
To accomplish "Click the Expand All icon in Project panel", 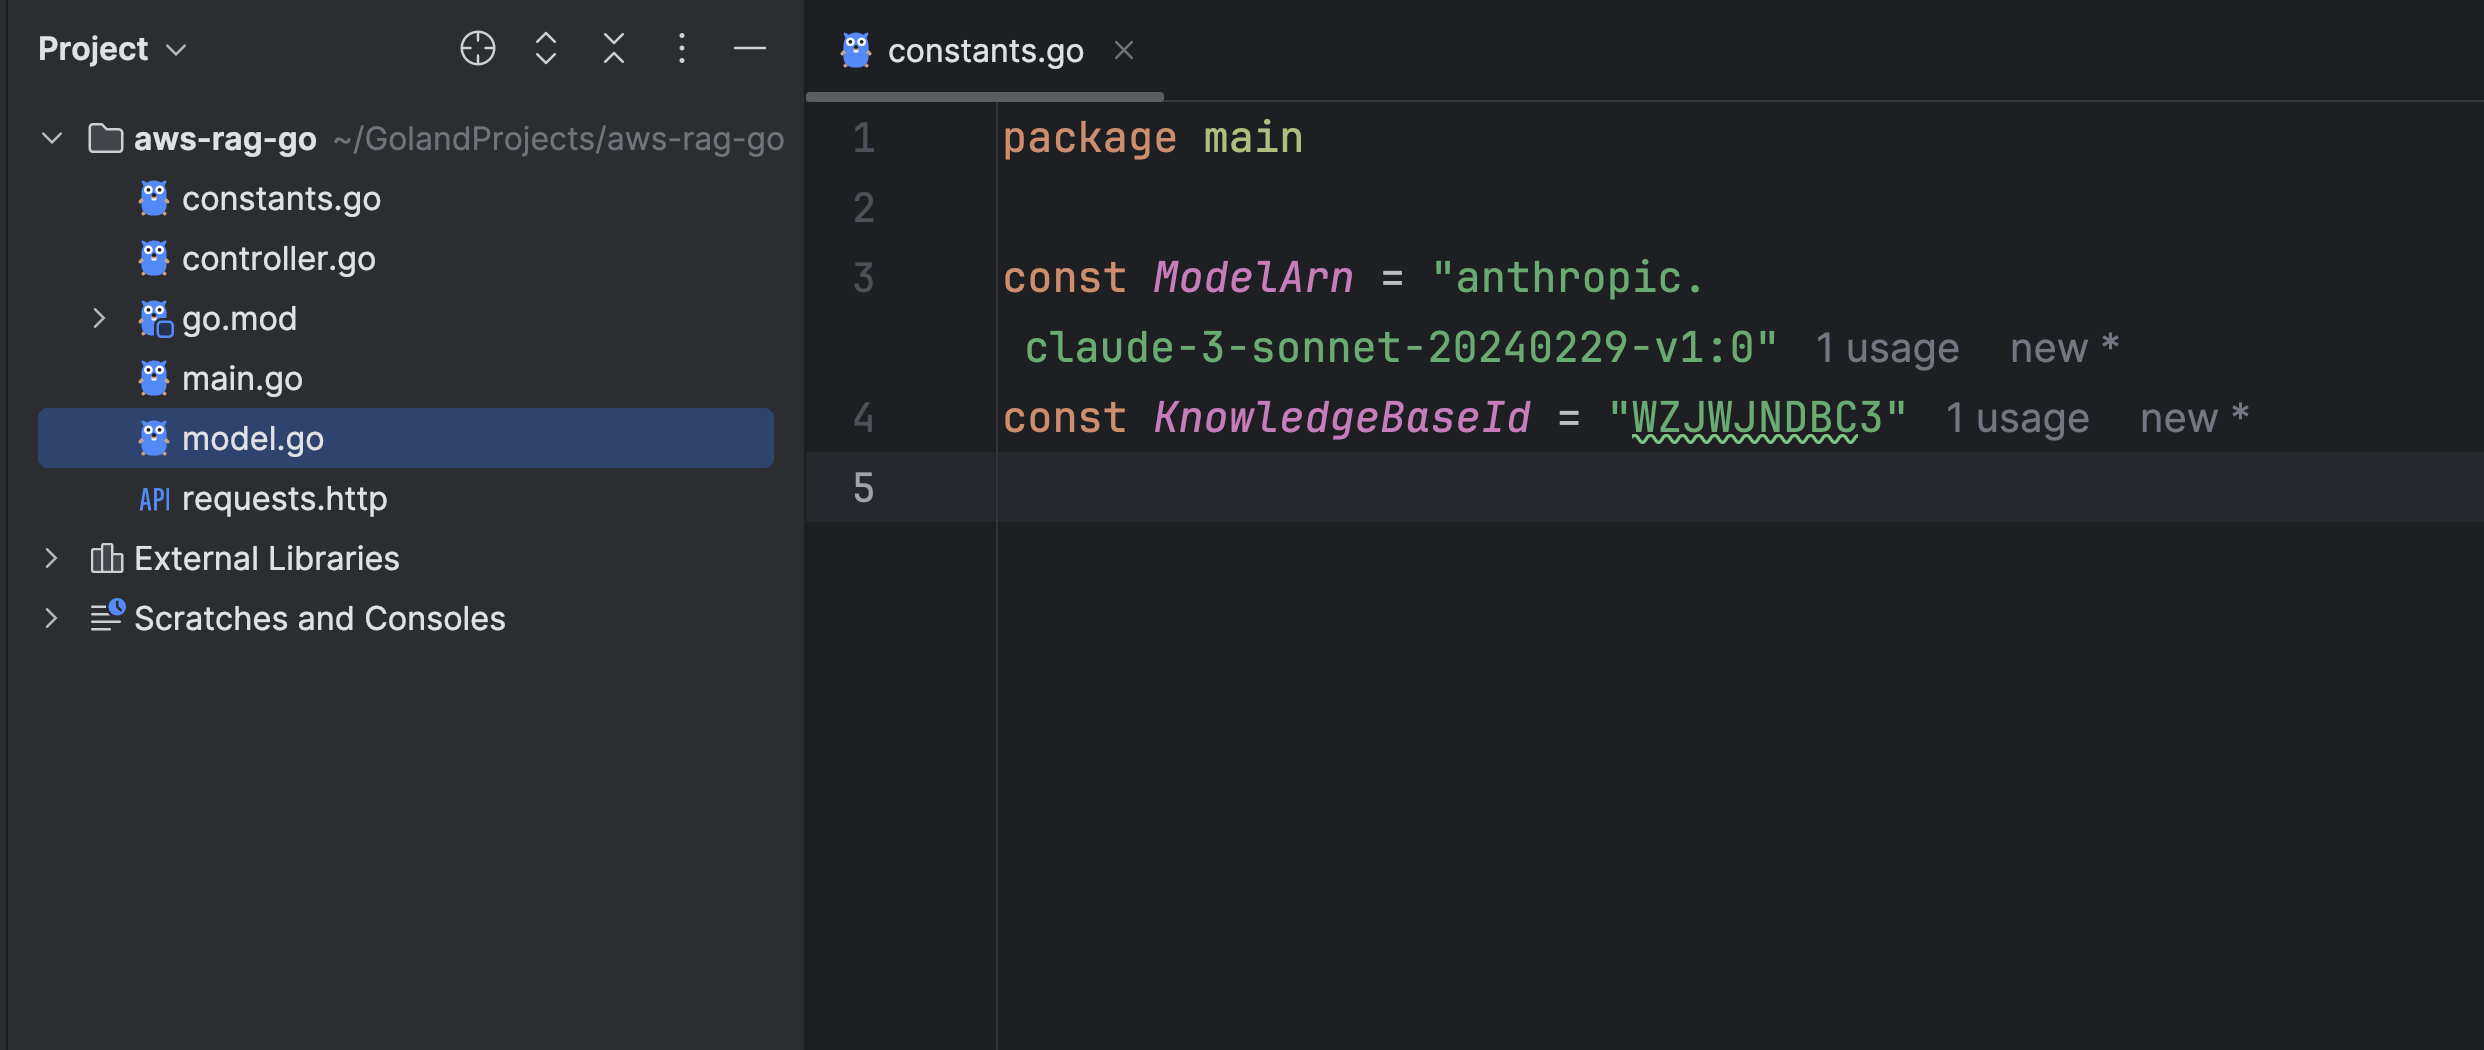I will [x=545, y=48].
